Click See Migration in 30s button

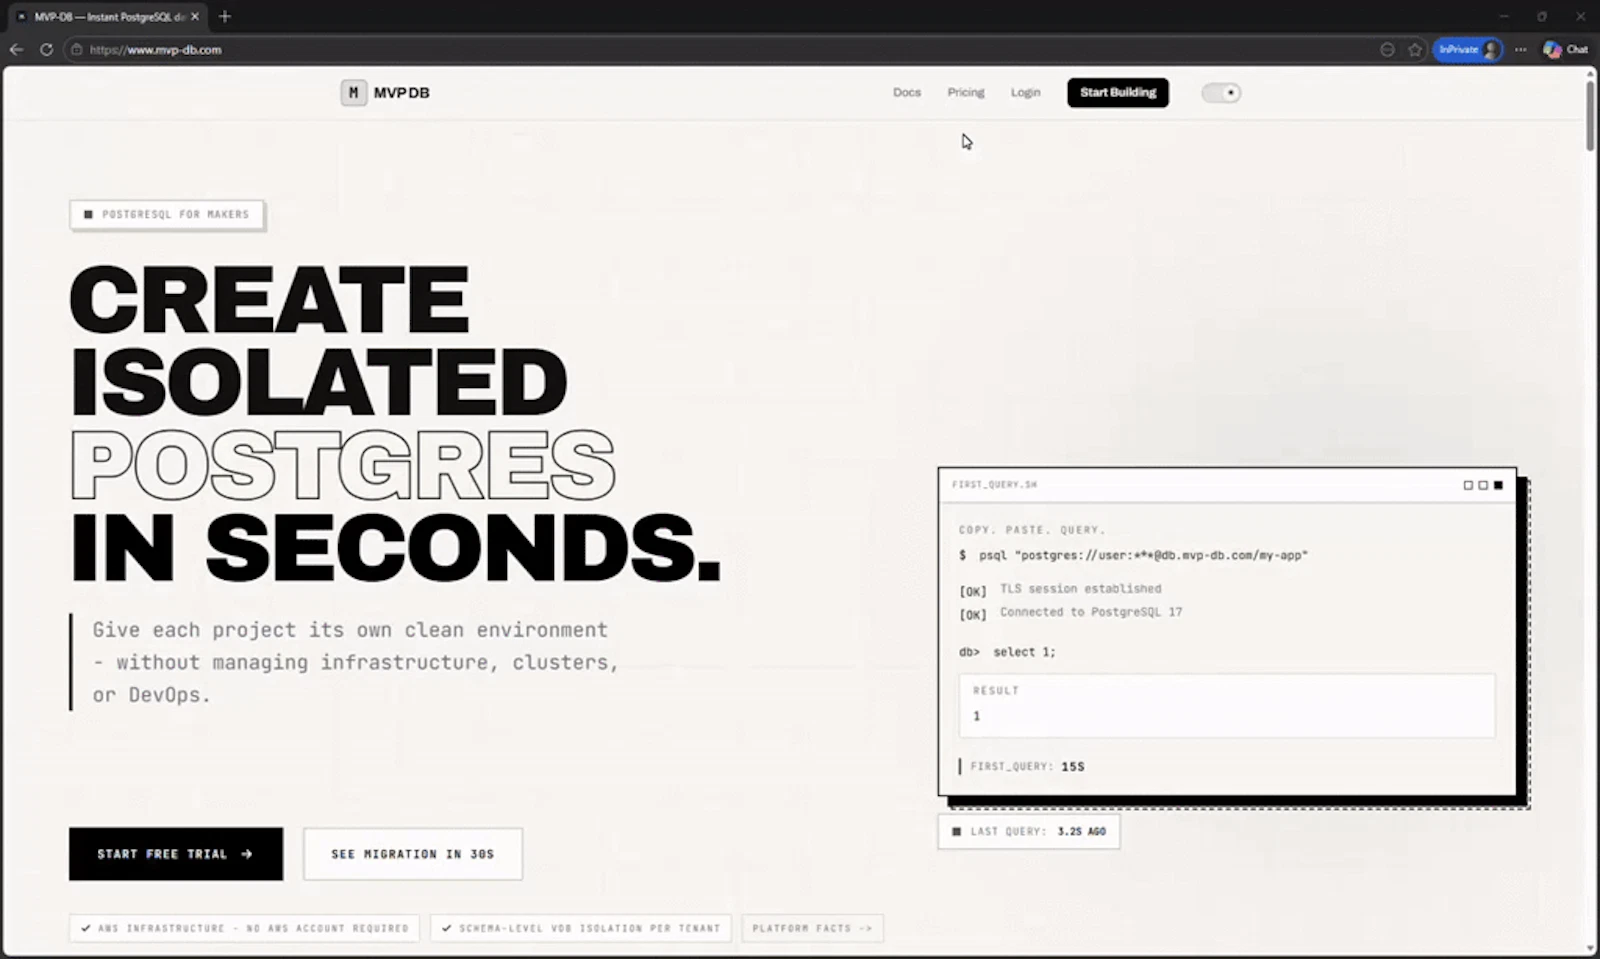tap(413, 854)
